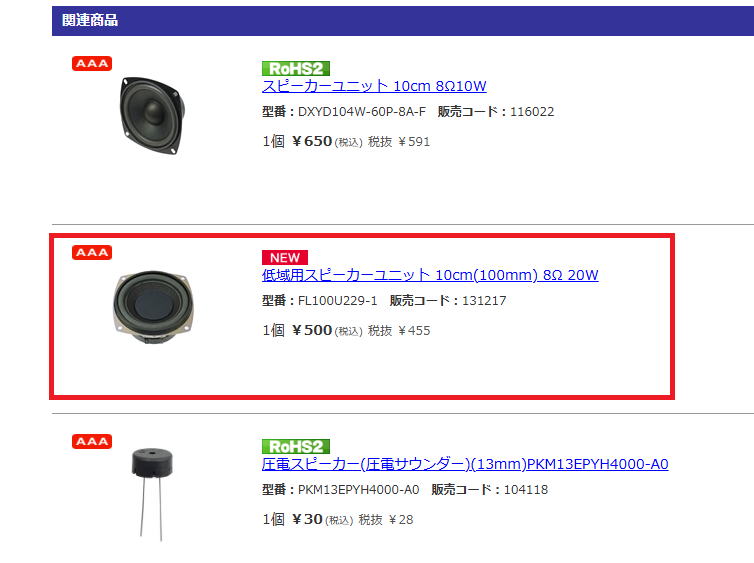Click the AAA badge on the piezo sounder item
Screen dimensions: 754x563
click(x=92, y=441)
